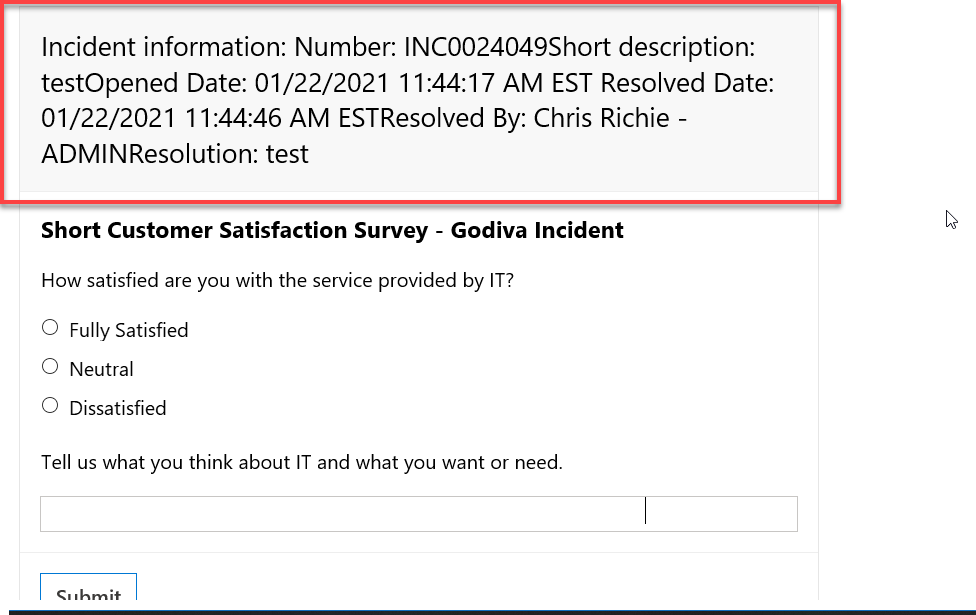
Task: Click the Incident information panel
Action: click(x=419, y=100)
